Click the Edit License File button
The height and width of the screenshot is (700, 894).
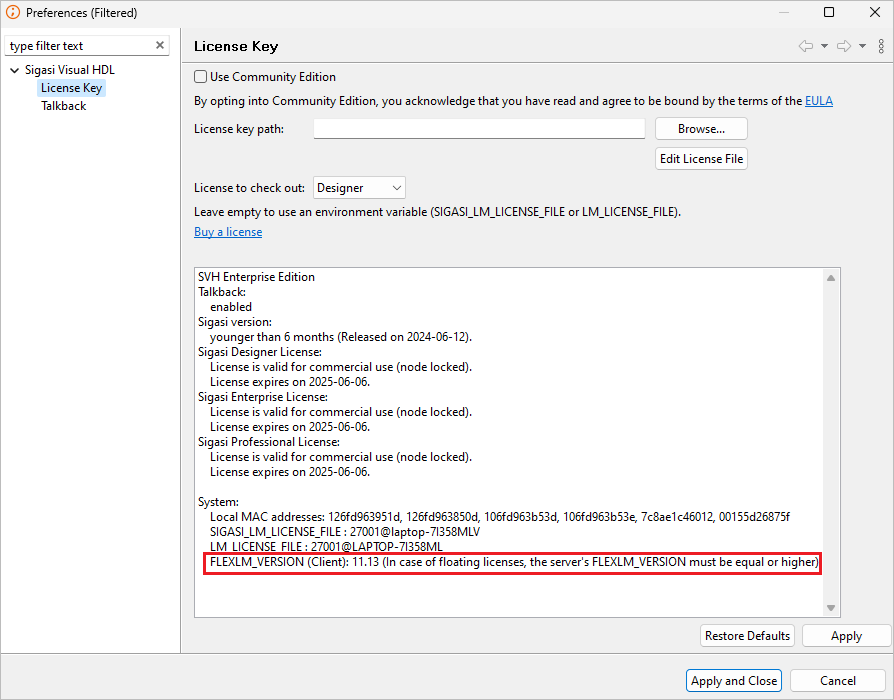tap(701, 158)
